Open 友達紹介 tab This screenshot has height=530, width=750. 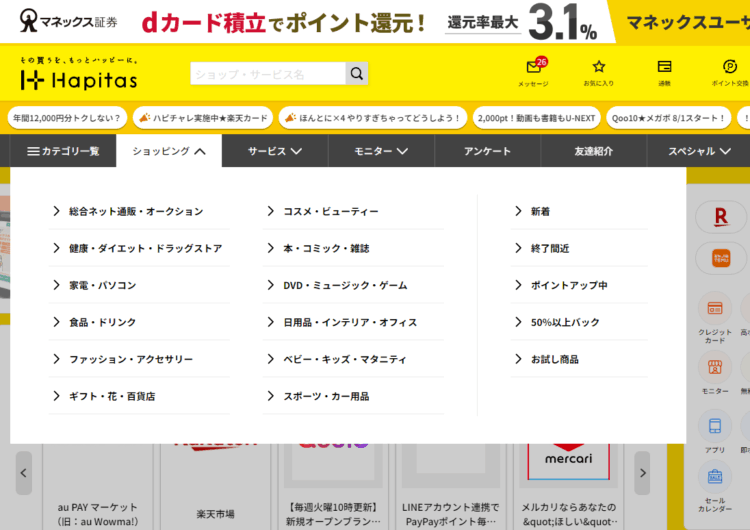pyautogui.click(x=594, y=151)
